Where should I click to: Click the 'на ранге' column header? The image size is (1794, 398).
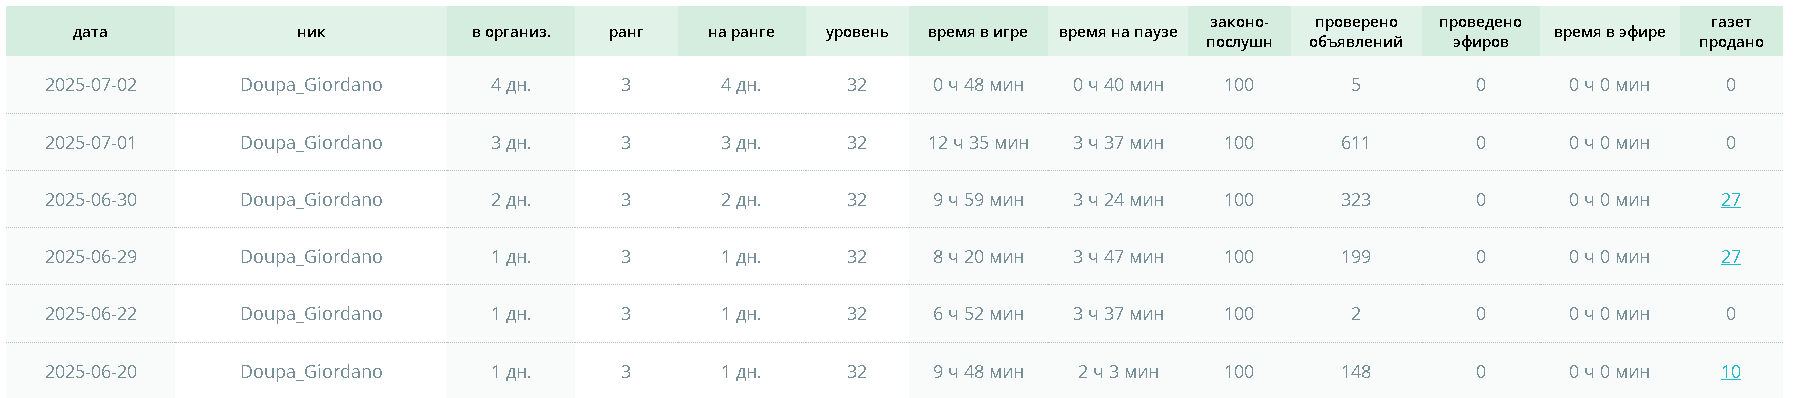click(x=741, y=32)
